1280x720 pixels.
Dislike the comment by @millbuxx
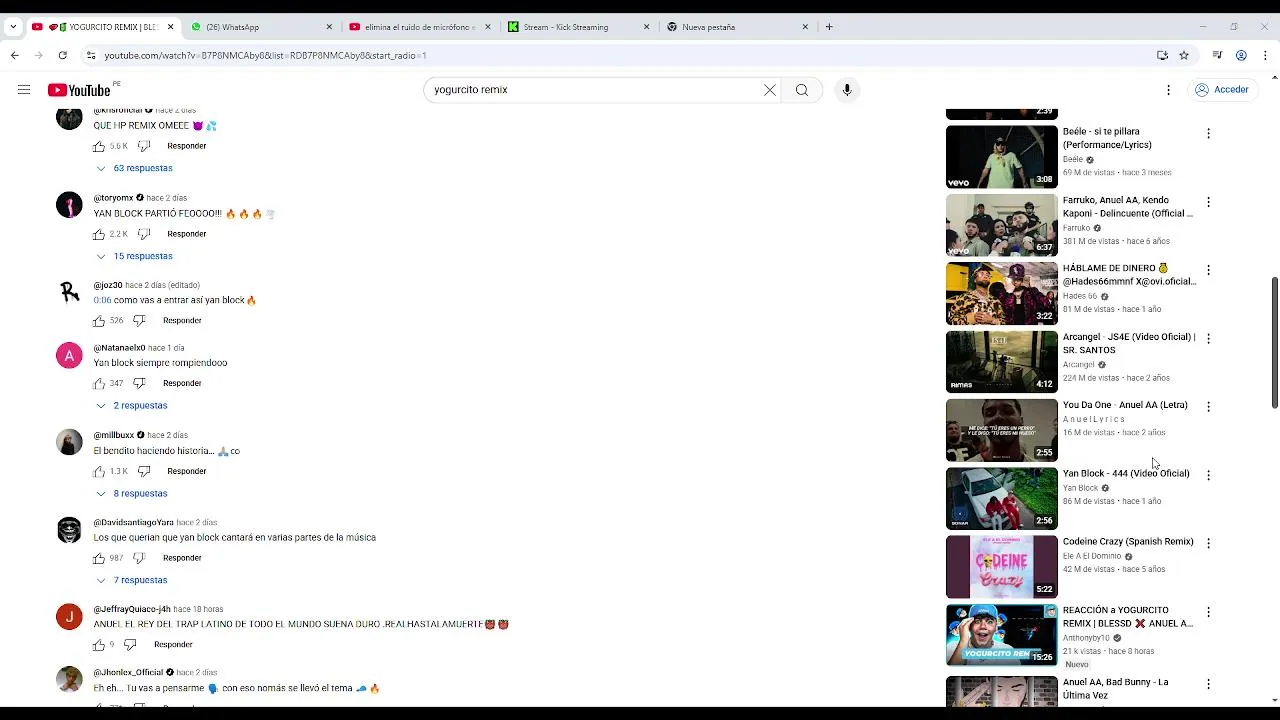tap(144, 471)
